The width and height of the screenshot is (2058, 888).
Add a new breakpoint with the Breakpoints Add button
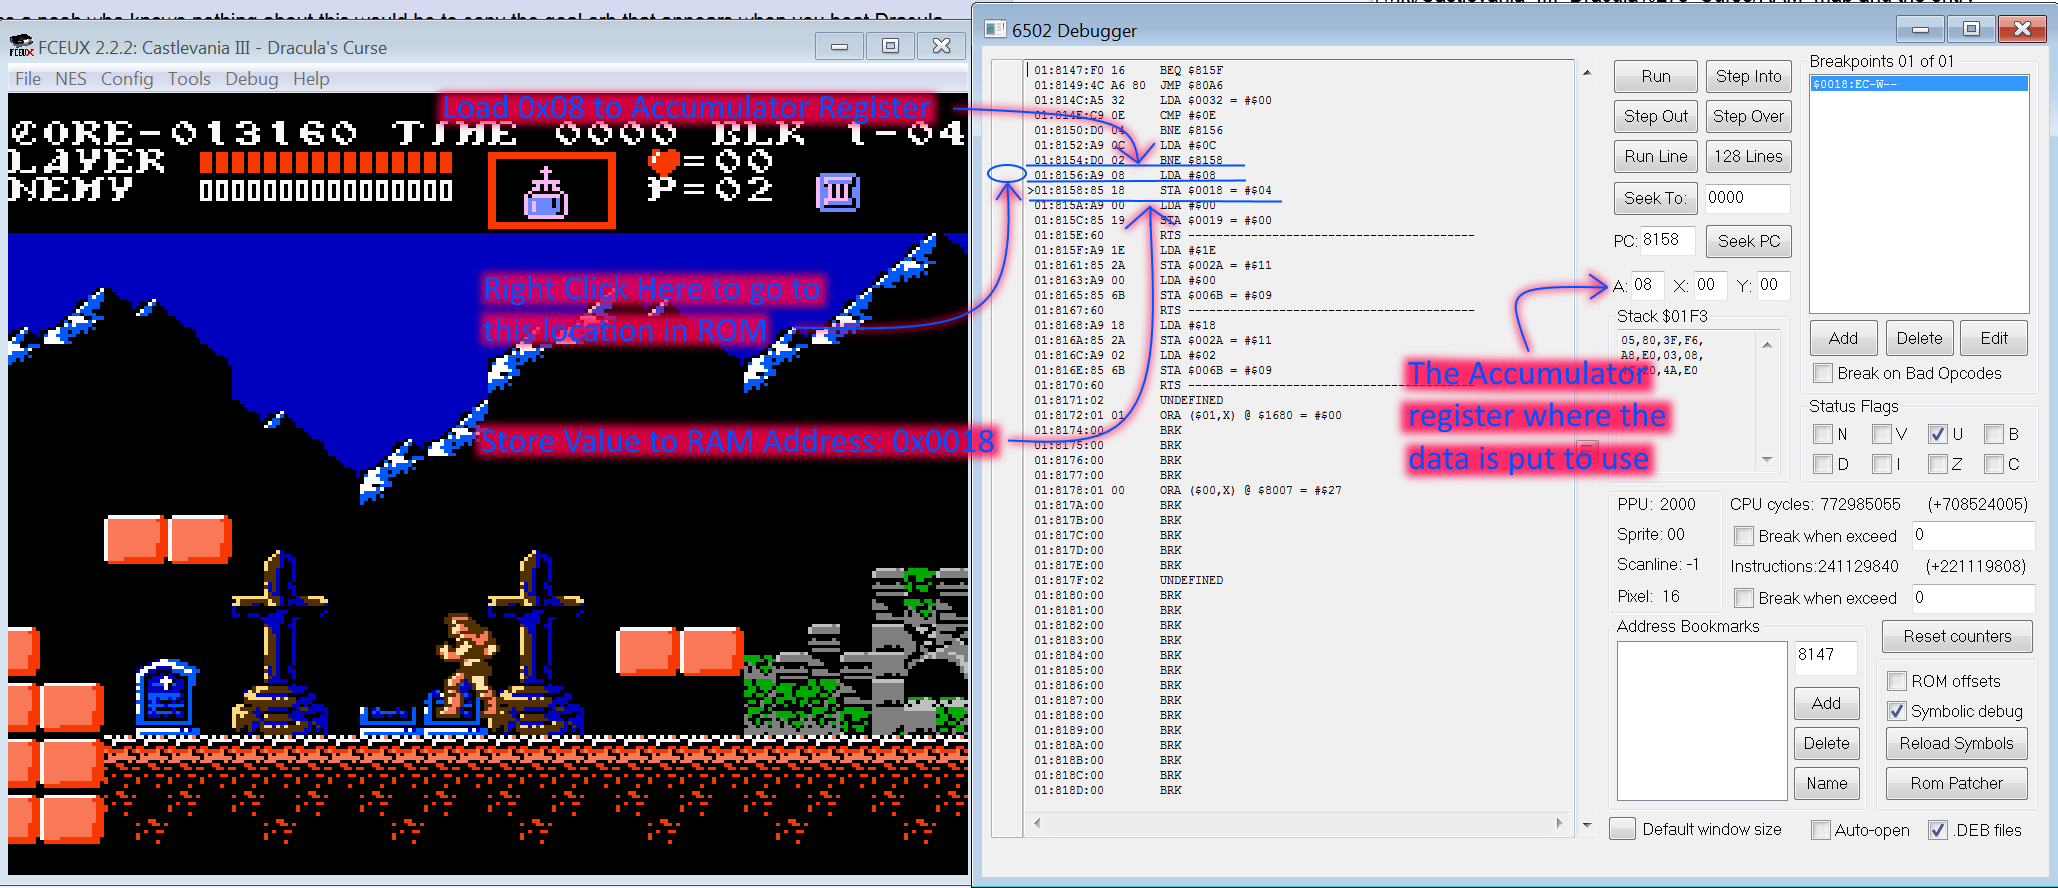[x=1843, y=338]
